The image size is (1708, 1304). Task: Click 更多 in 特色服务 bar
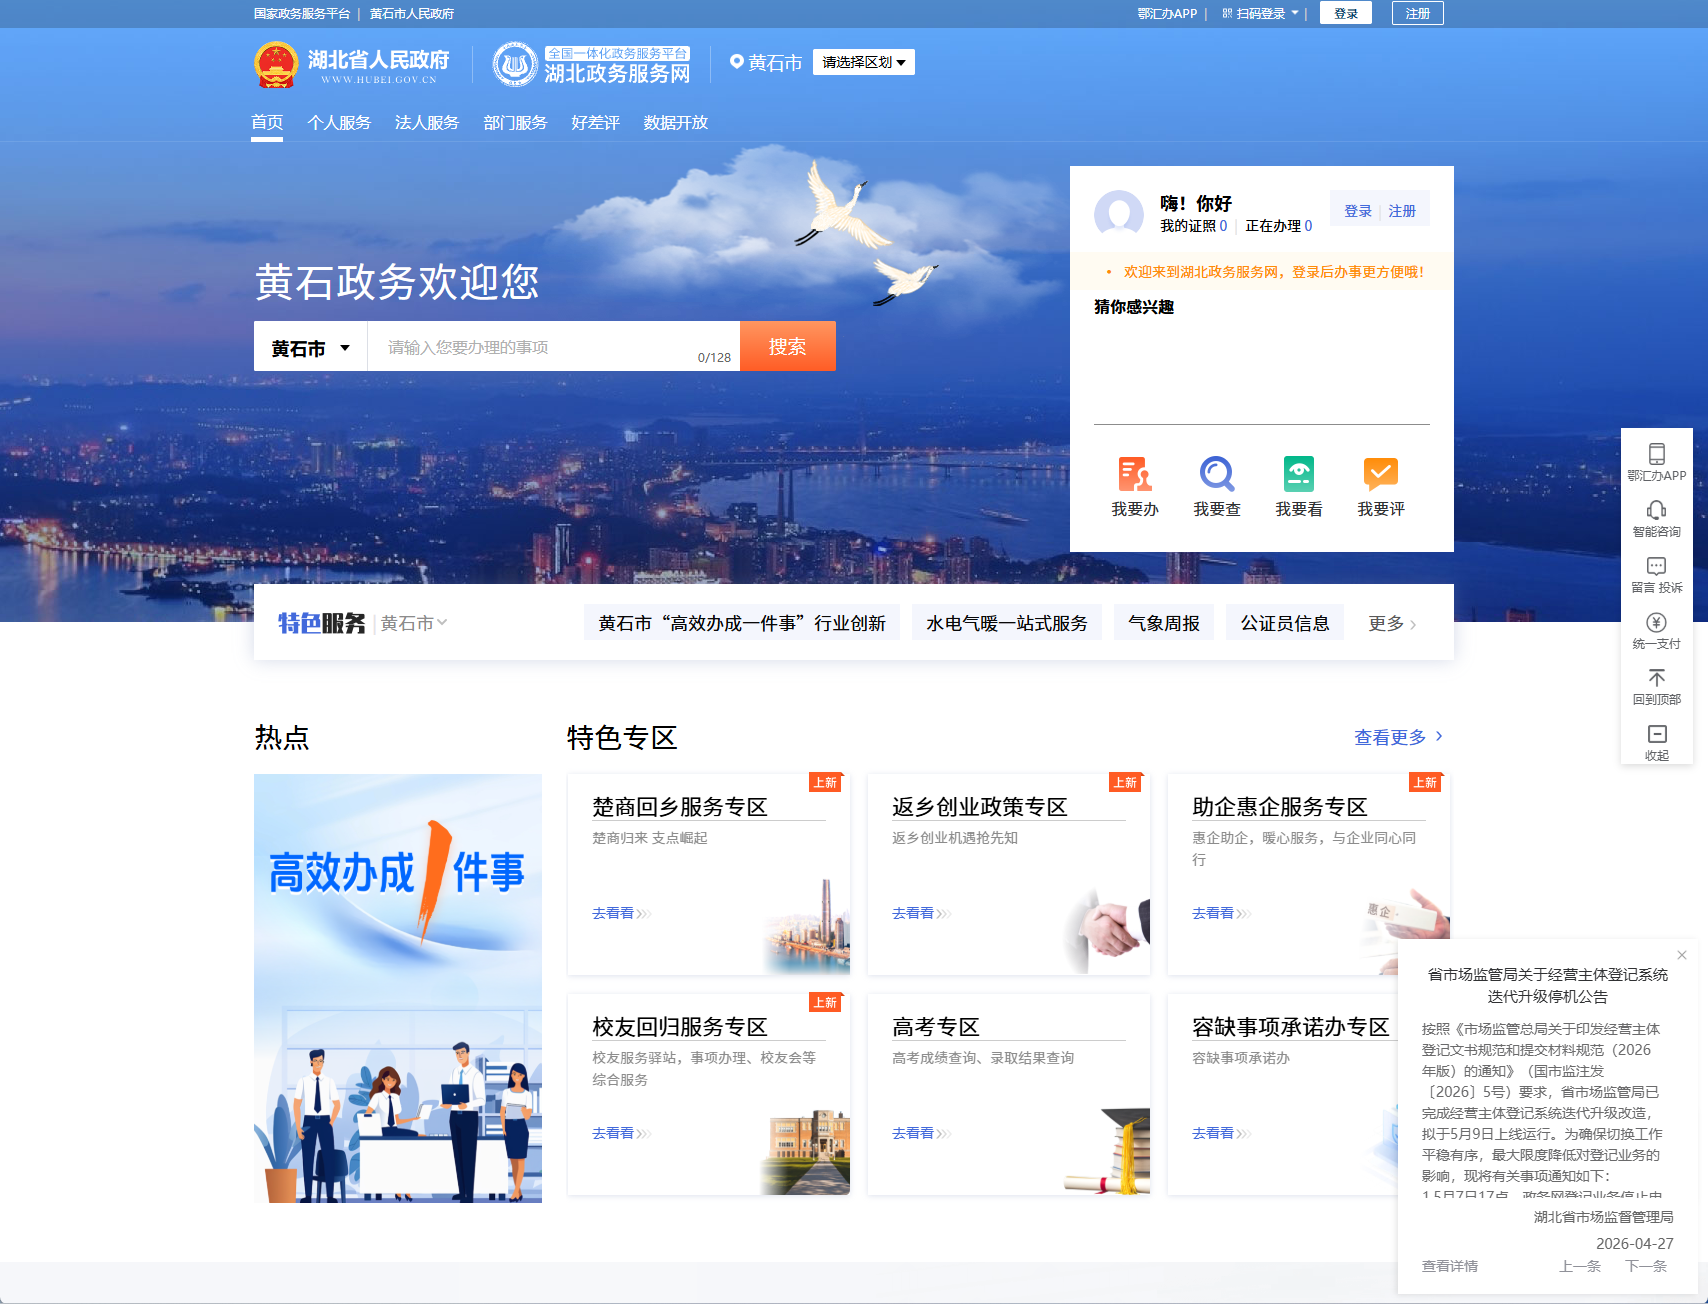pyautogui.click(x=1392, y=623)
